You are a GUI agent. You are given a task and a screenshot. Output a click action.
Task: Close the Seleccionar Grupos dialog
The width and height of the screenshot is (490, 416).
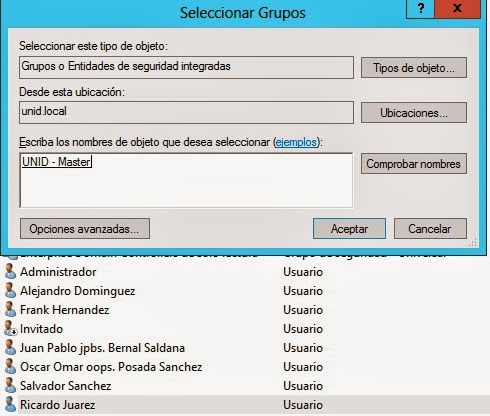tap(458, 8)
